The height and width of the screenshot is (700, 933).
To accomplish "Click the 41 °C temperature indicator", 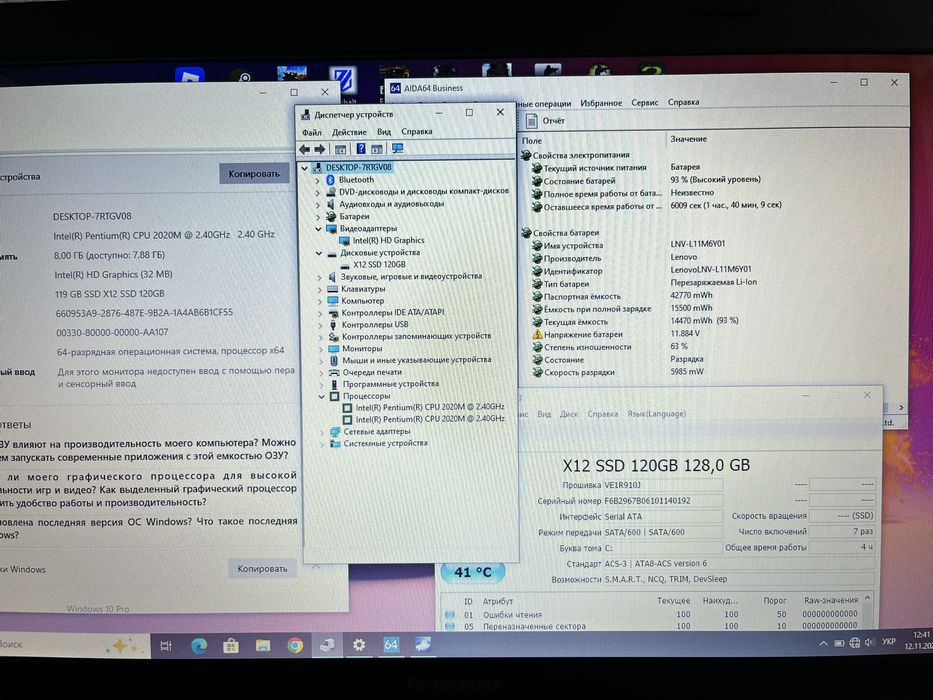I will 472,572.
